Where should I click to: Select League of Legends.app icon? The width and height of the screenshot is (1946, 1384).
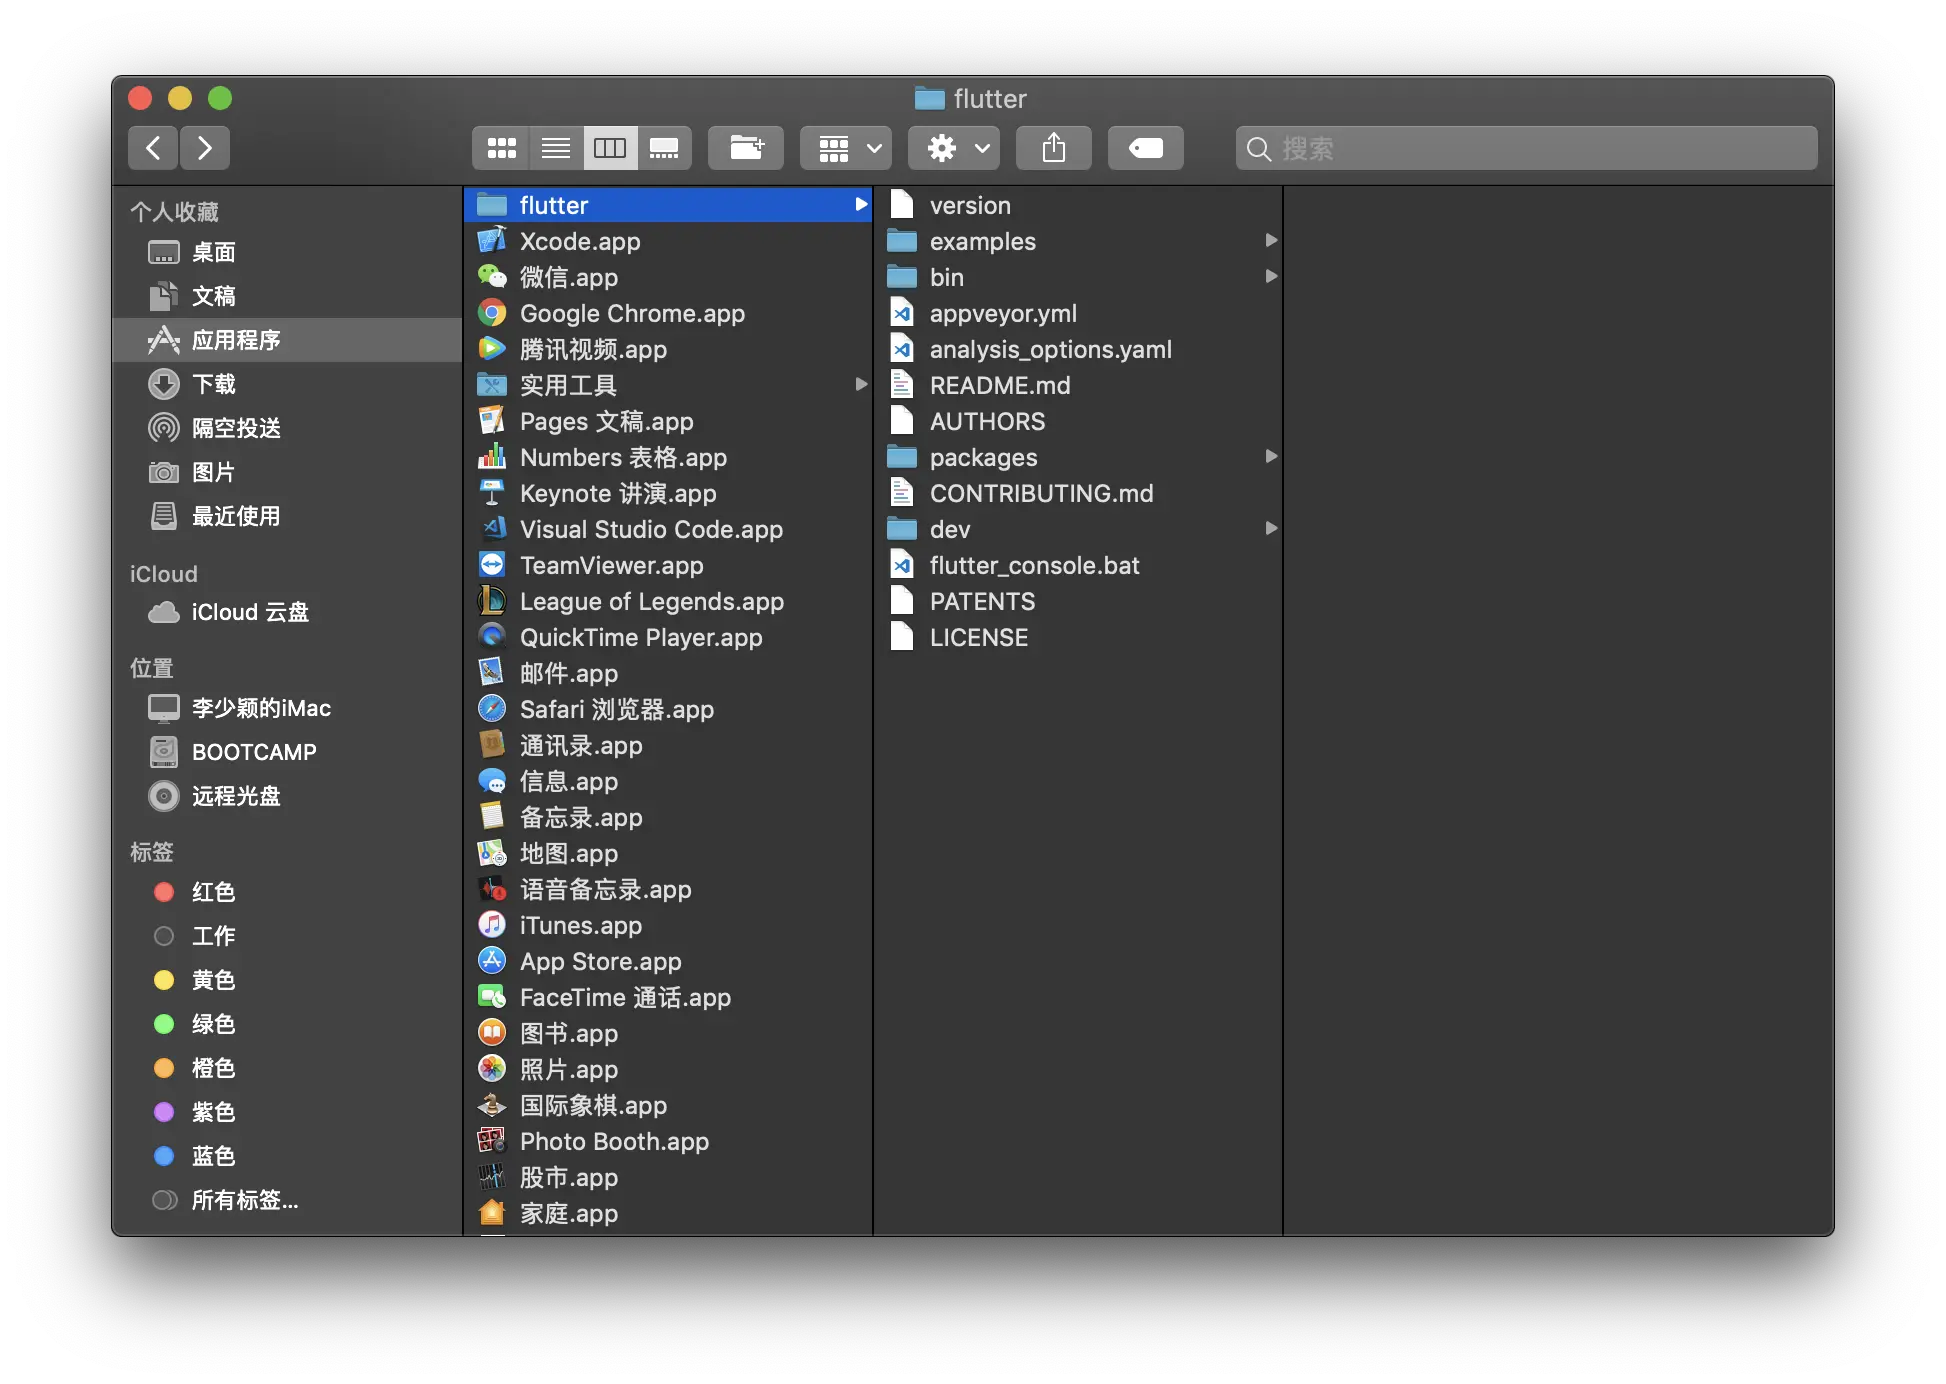point(492,601)
